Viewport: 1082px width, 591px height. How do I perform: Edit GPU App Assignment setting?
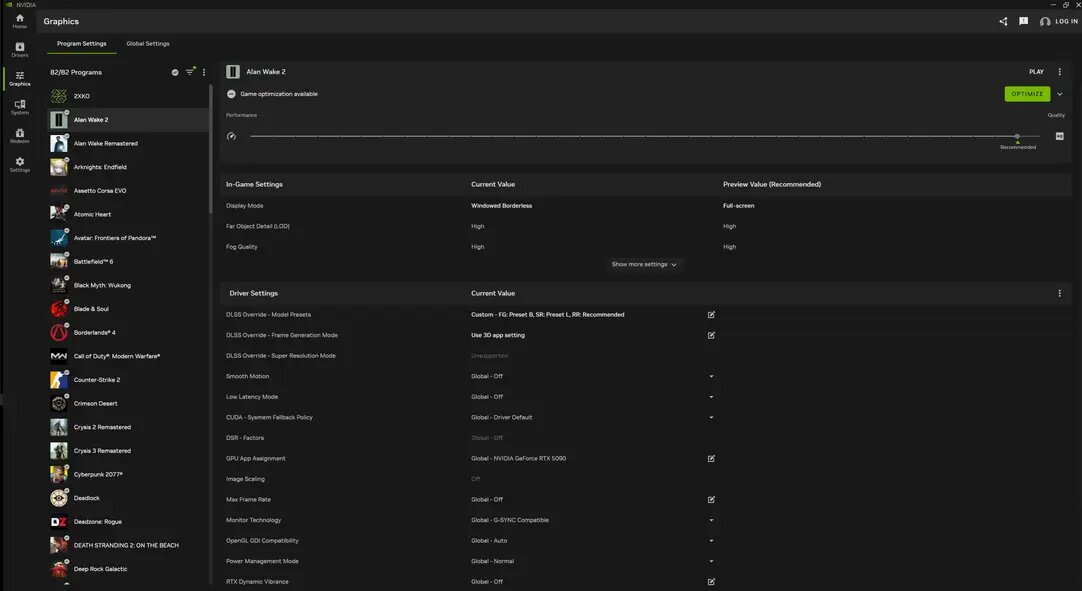[711, 458]
